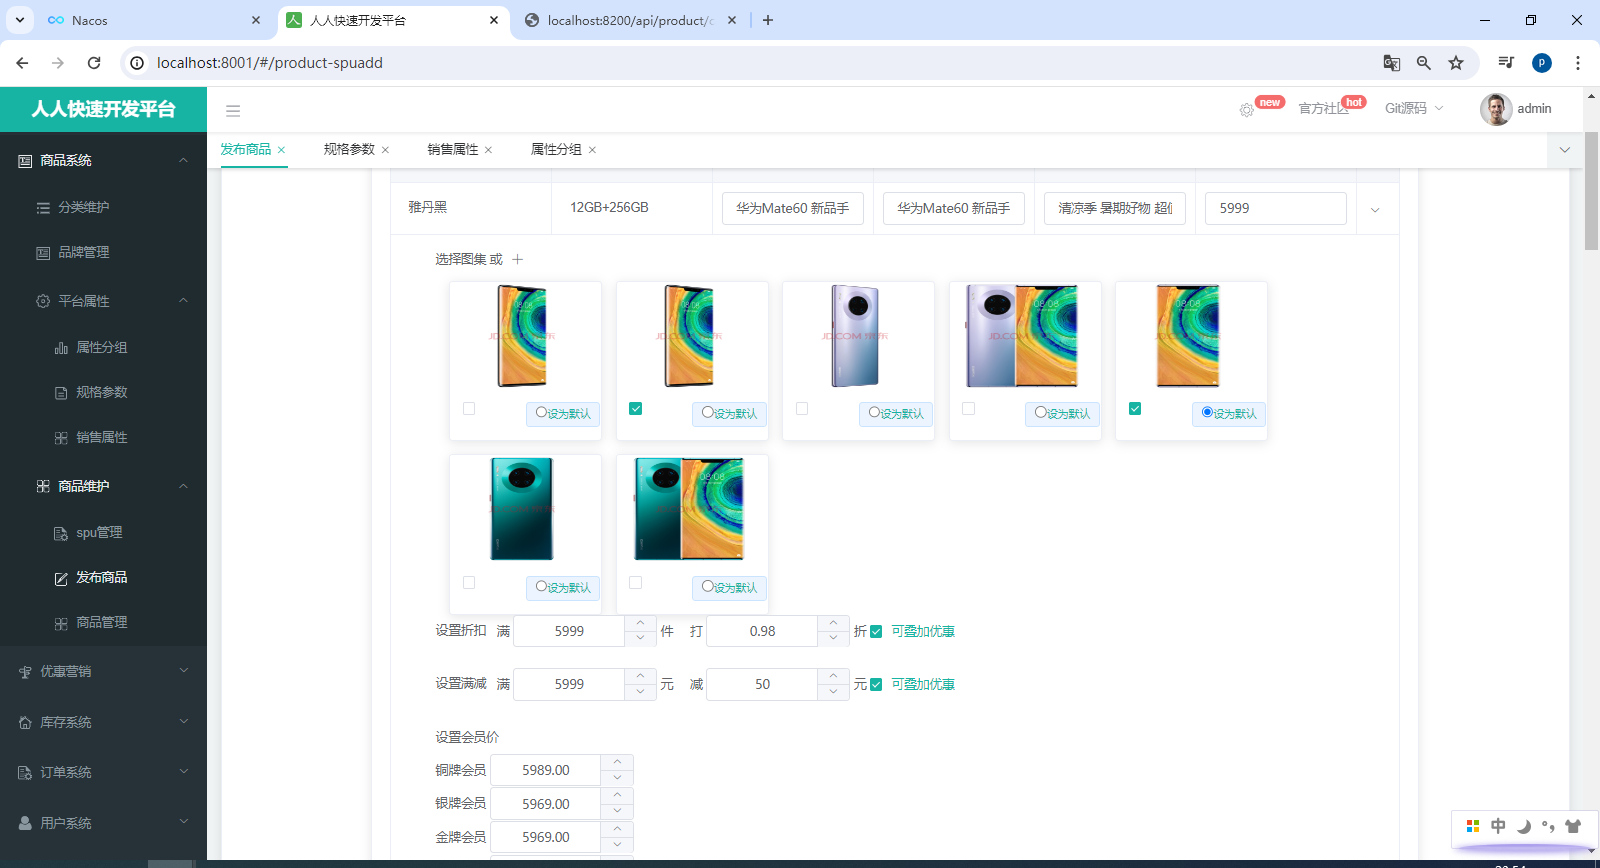Screen dimensions: 1600x868
Task: Set first phone image as default radio
Action: [541, 412]
